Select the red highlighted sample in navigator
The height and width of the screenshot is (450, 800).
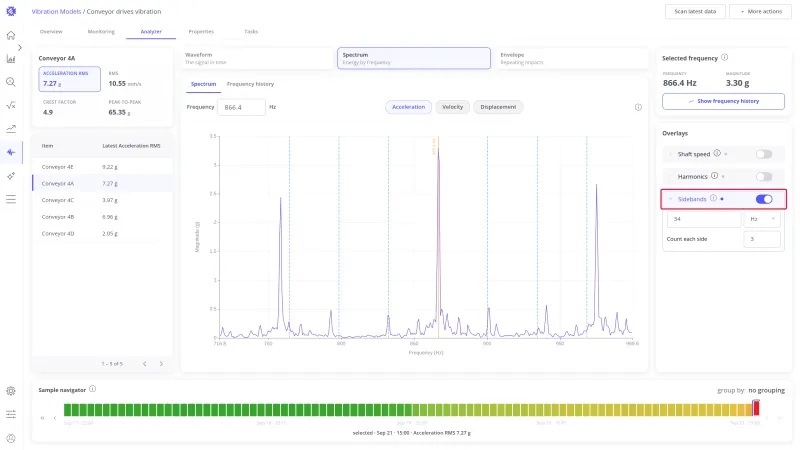(x=756, y=408)
